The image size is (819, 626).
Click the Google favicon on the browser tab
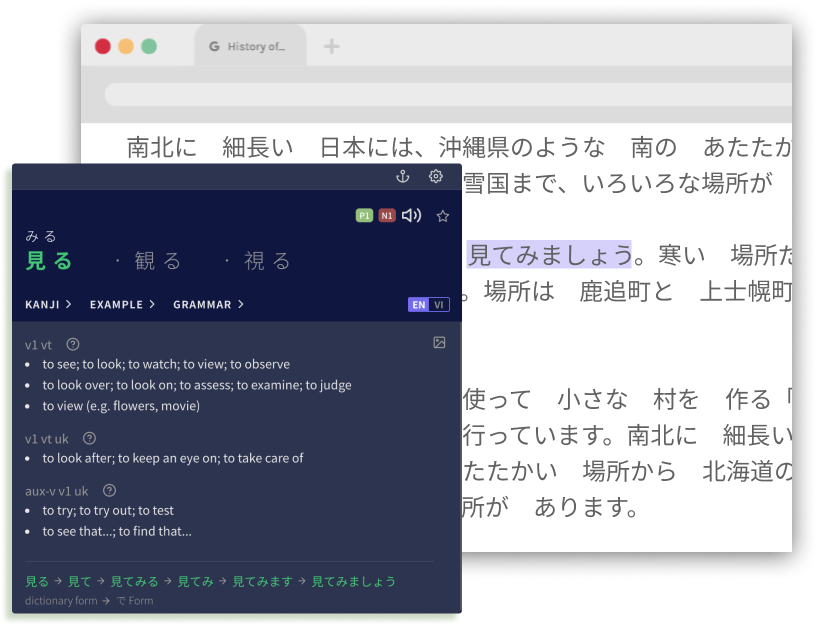[x=214, y=47]
